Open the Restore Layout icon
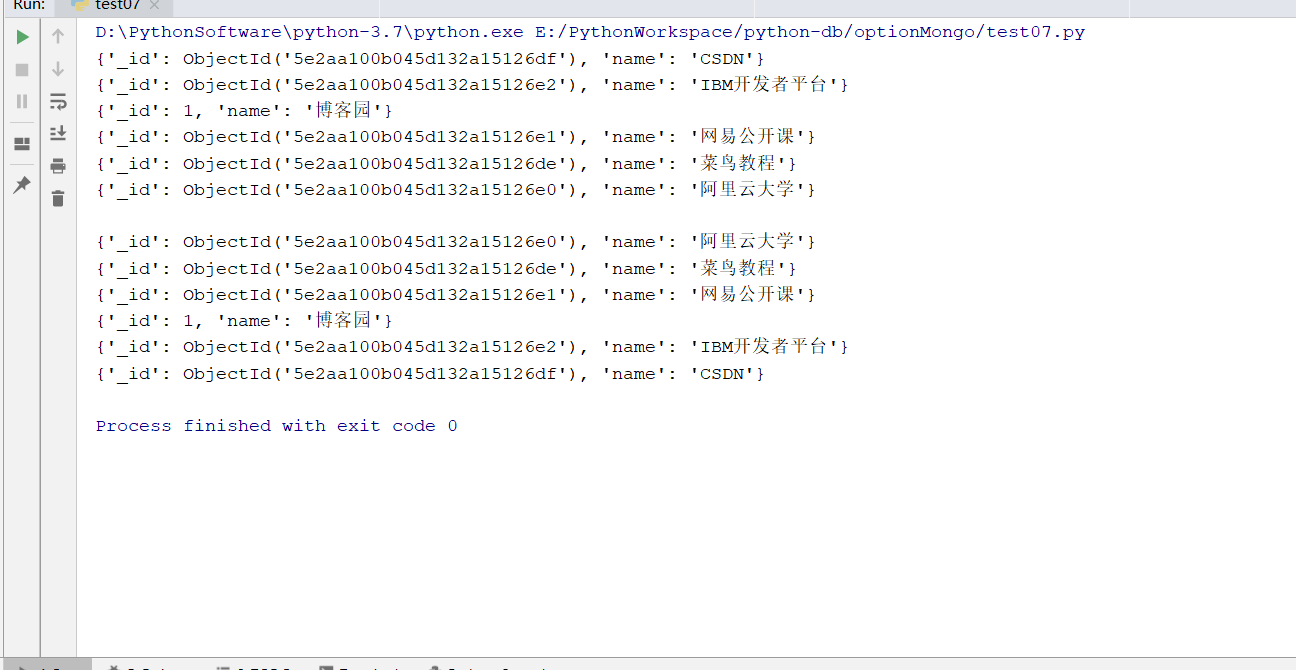Screen dimensions: 1296x670 pyautogui.click(x=22, y=144)
